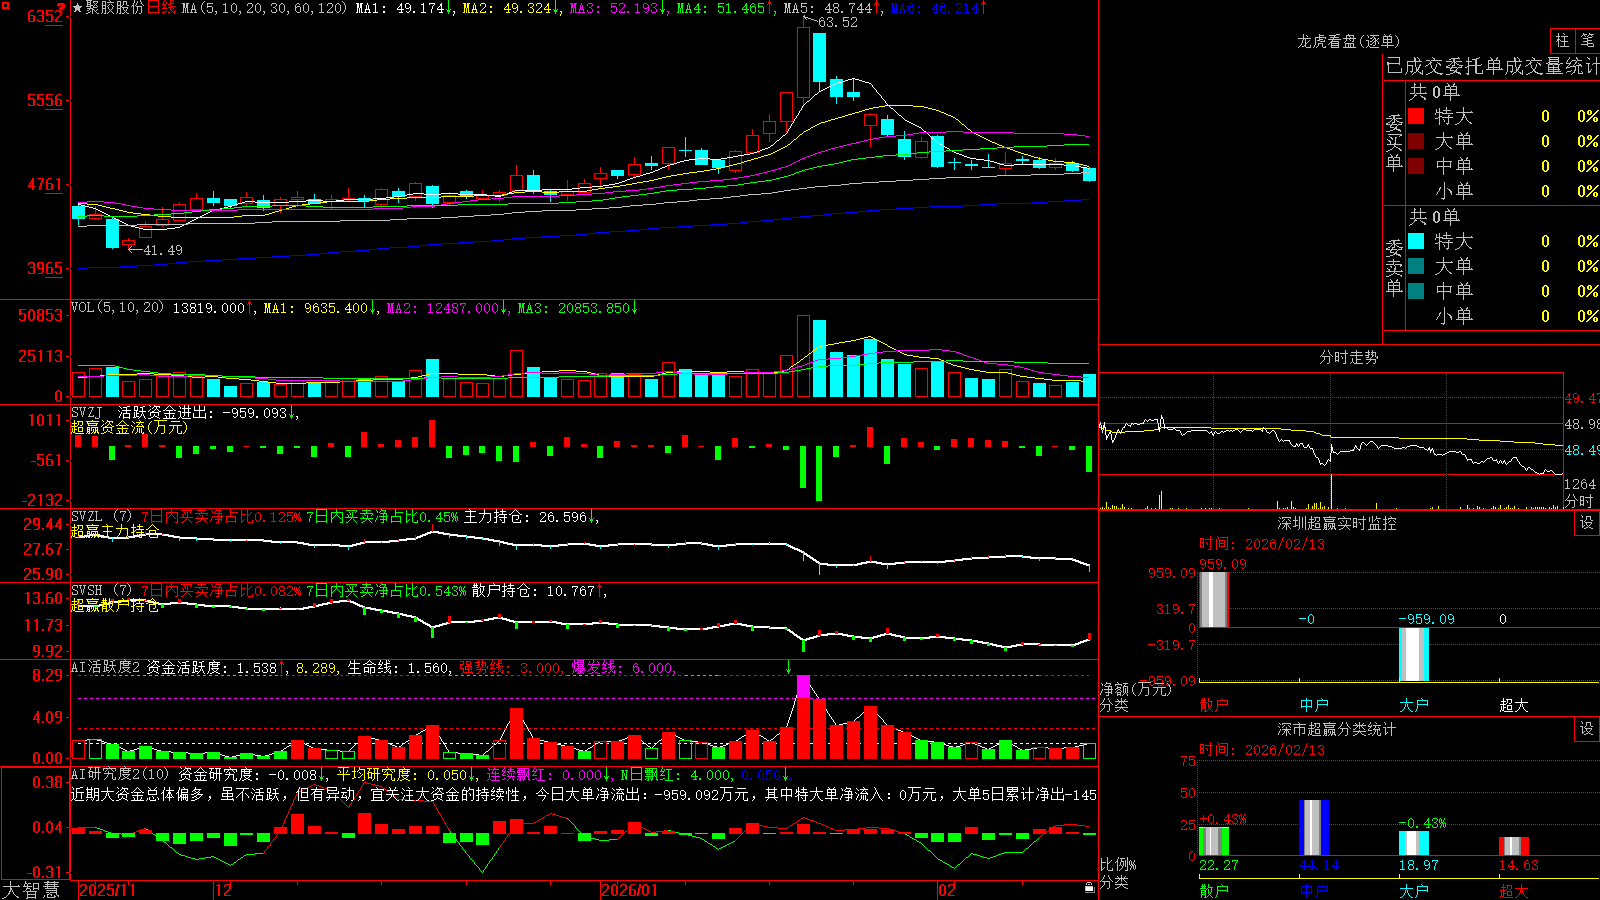The image size is (1600, 900).
Task: Click the 3965 price axis label
Action: tap(45, 268)
